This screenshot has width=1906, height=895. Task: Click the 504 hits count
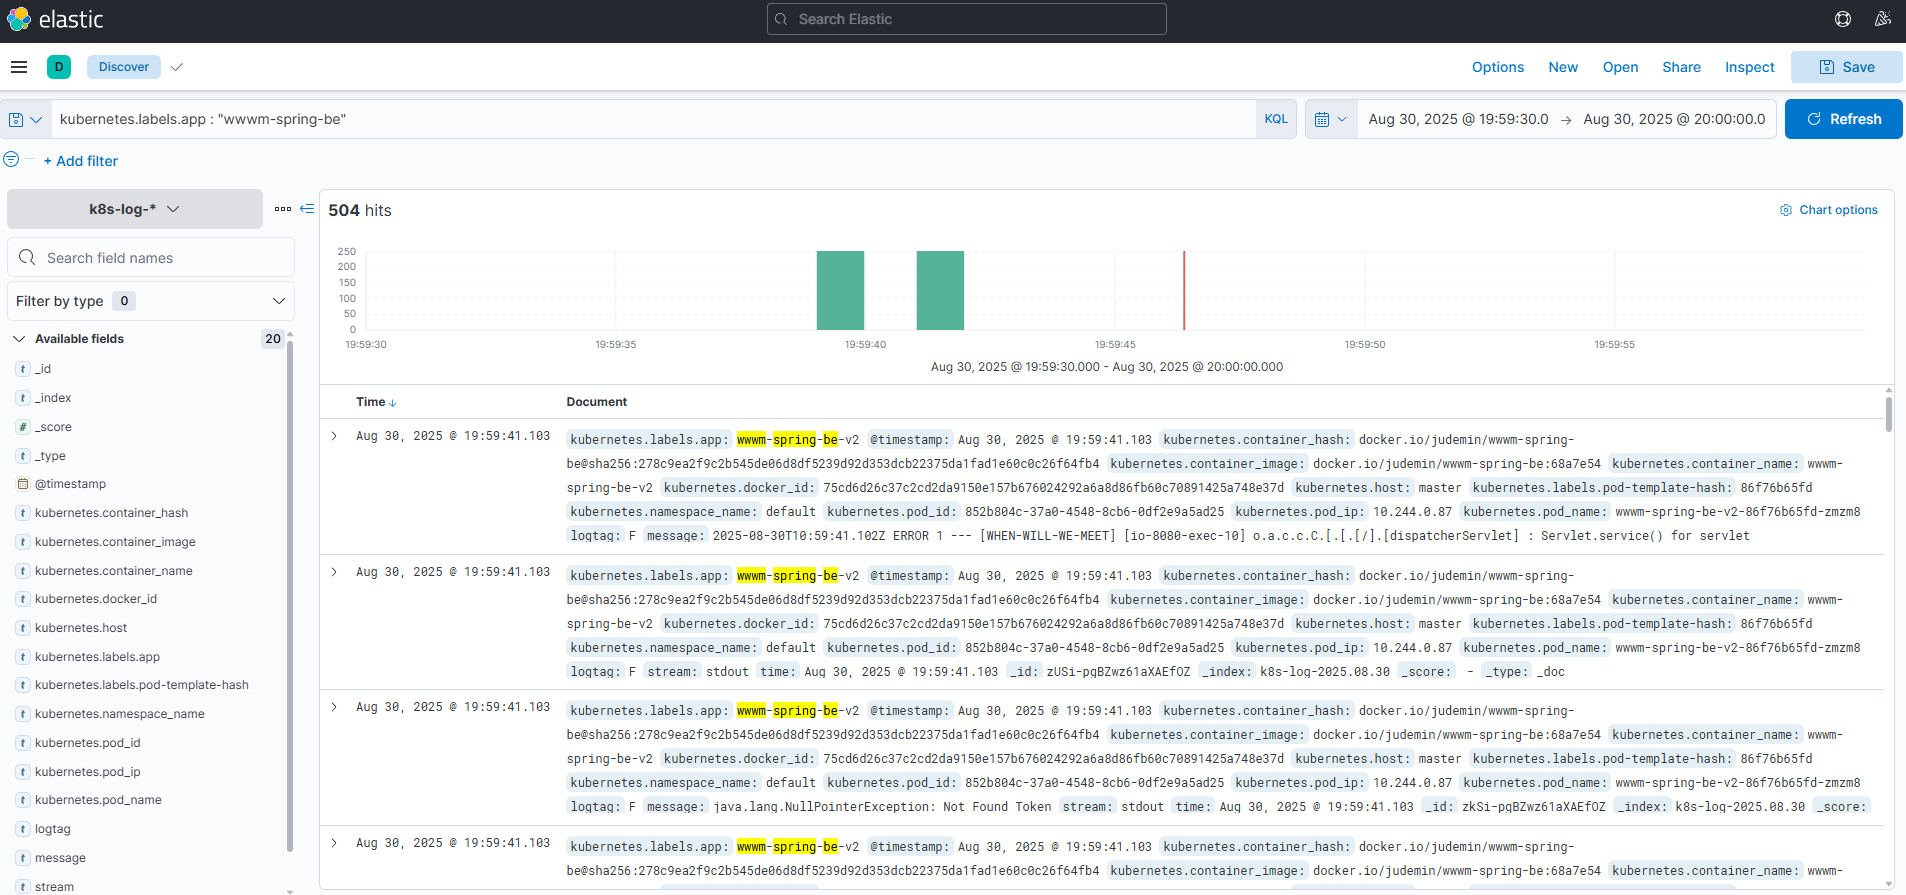[x=360, y=210]
